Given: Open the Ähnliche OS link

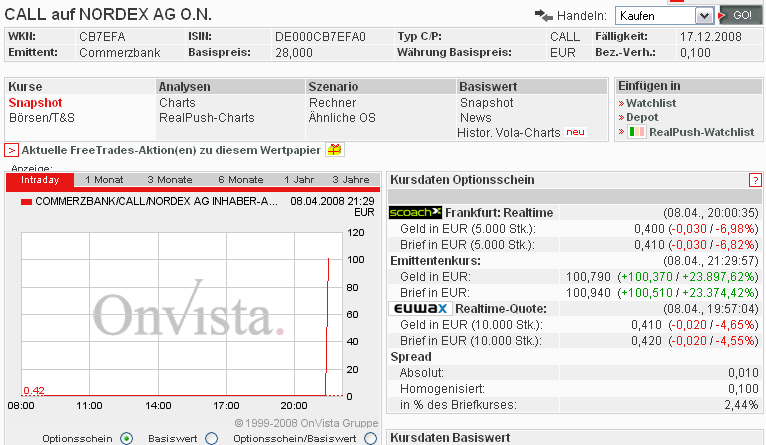Looking at the screenshot, I should (x=342, y=118).
